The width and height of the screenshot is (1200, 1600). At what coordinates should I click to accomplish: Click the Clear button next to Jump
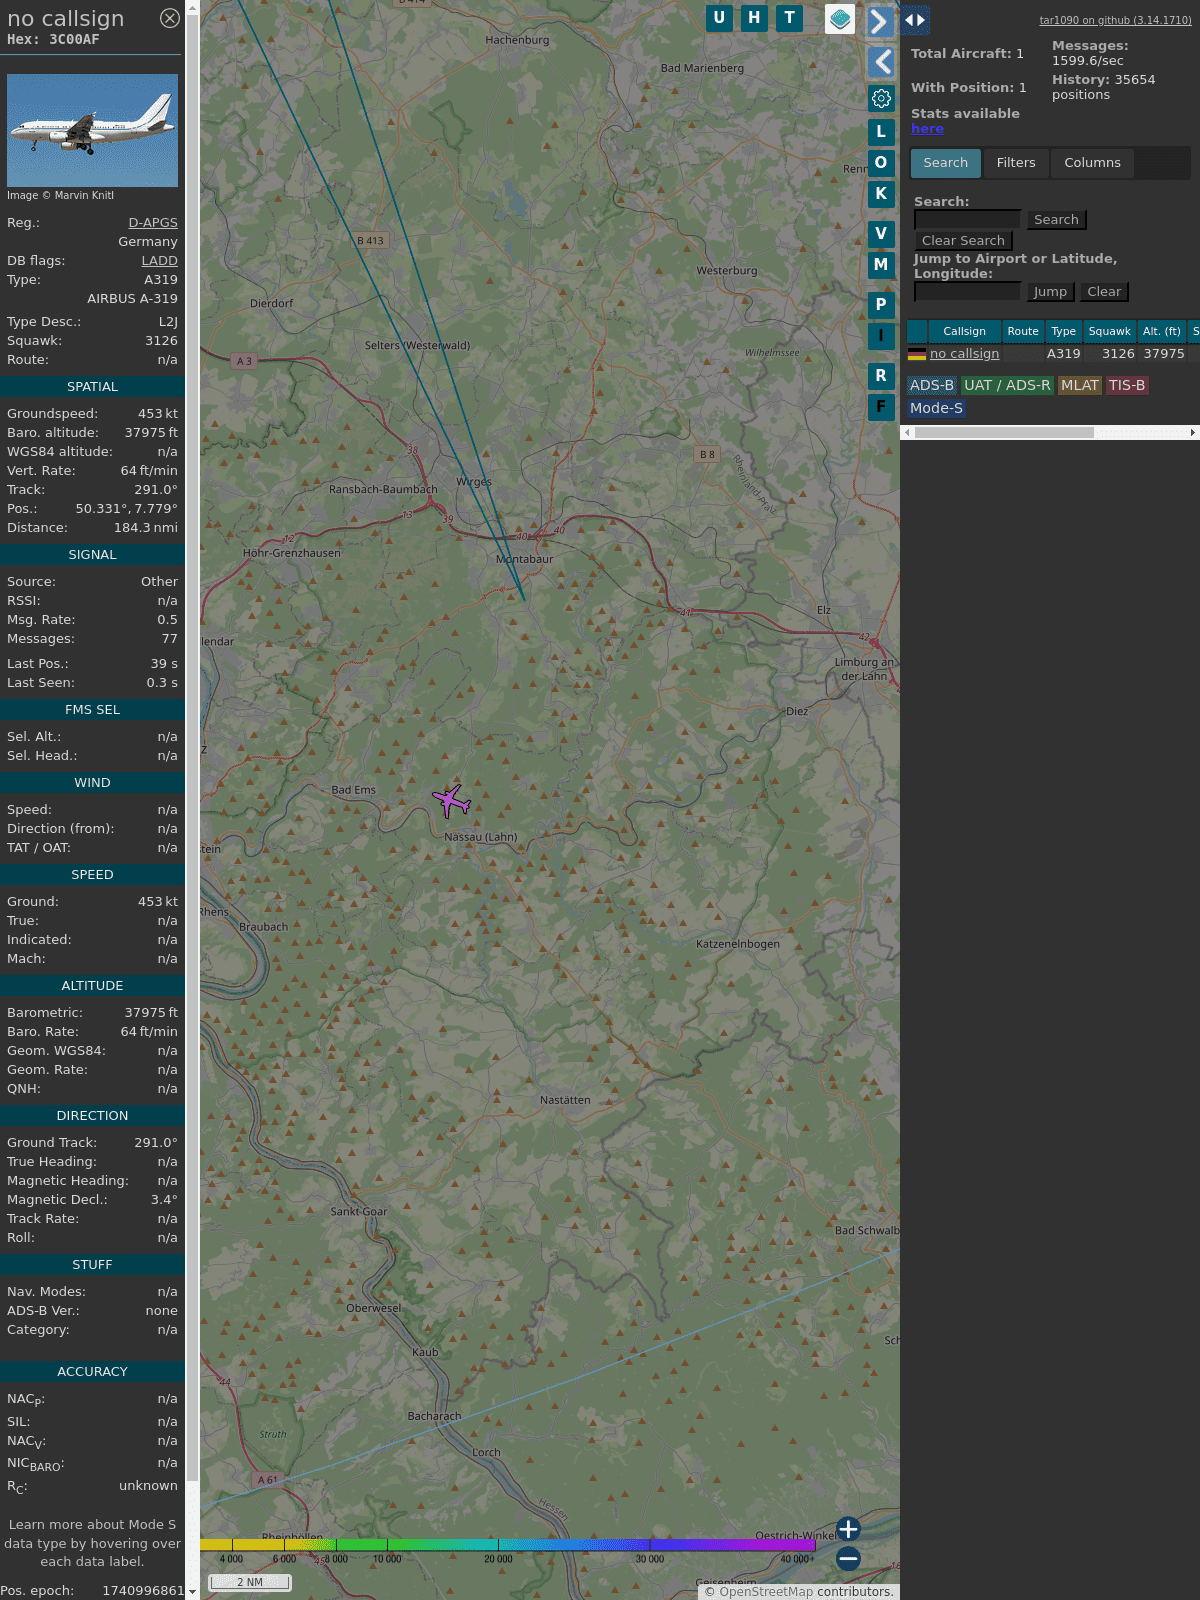point(1104,292)
